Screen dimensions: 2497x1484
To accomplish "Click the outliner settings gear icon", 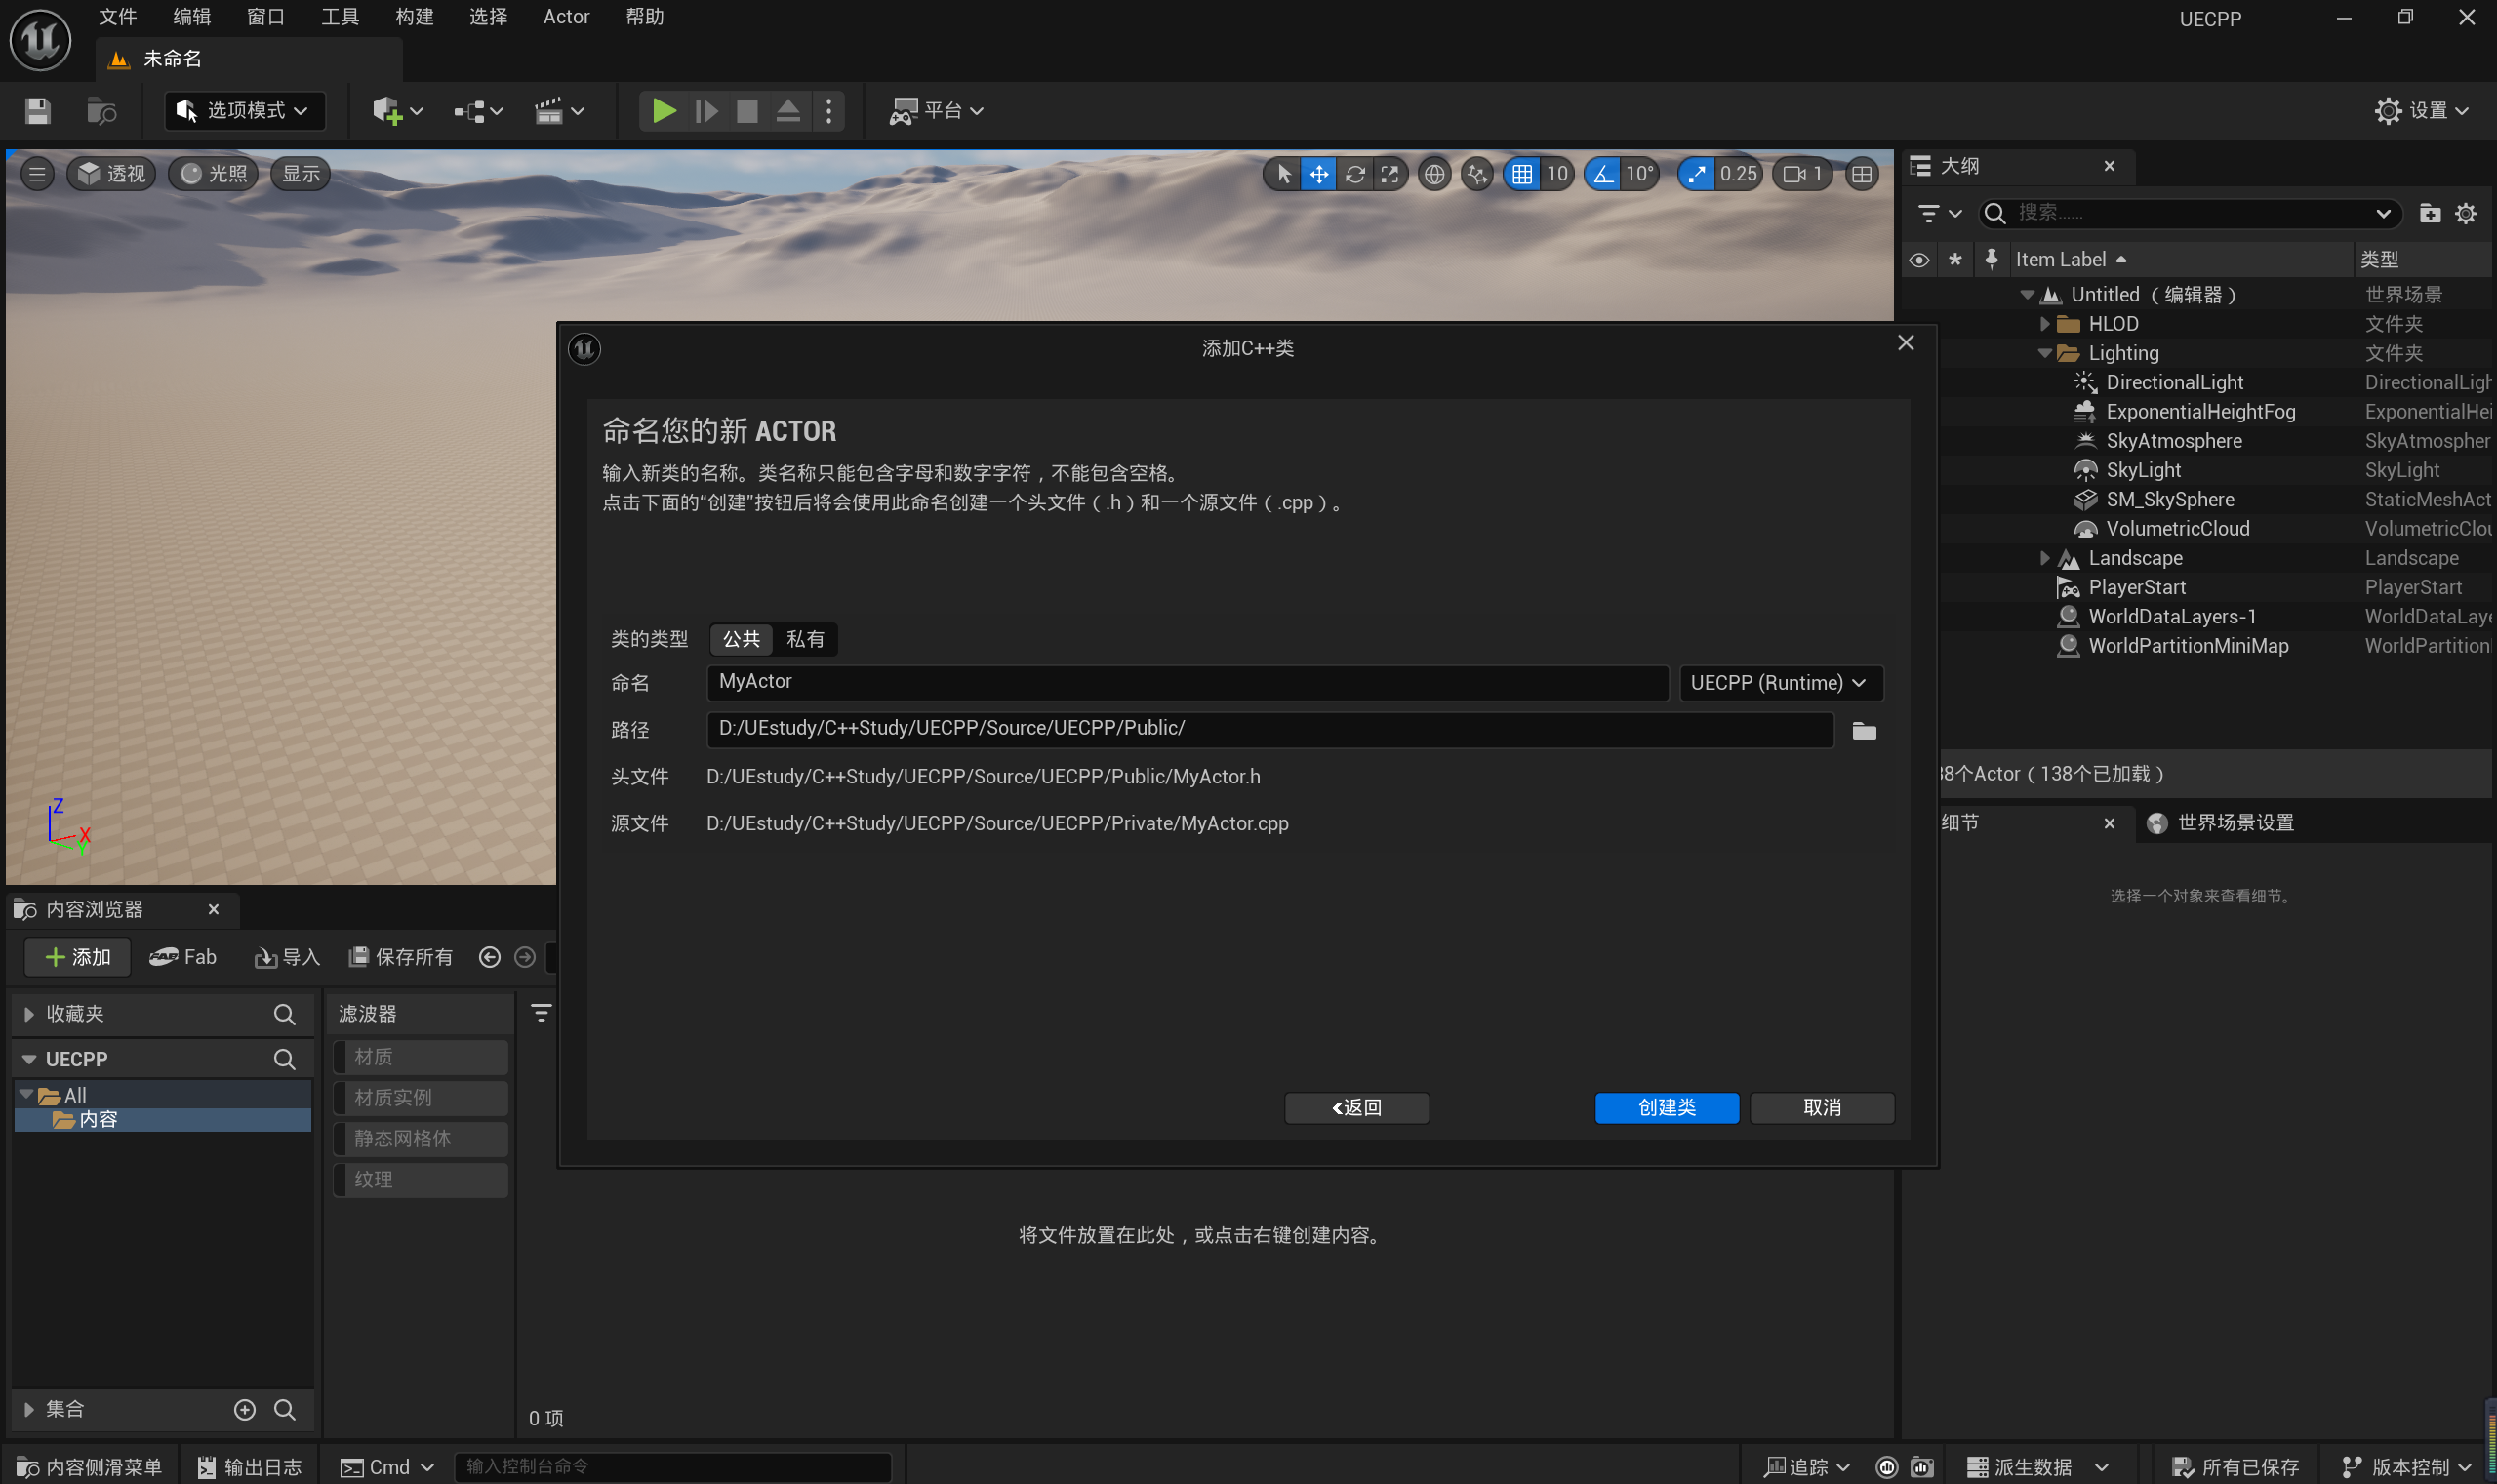I will click(2465, 213).
